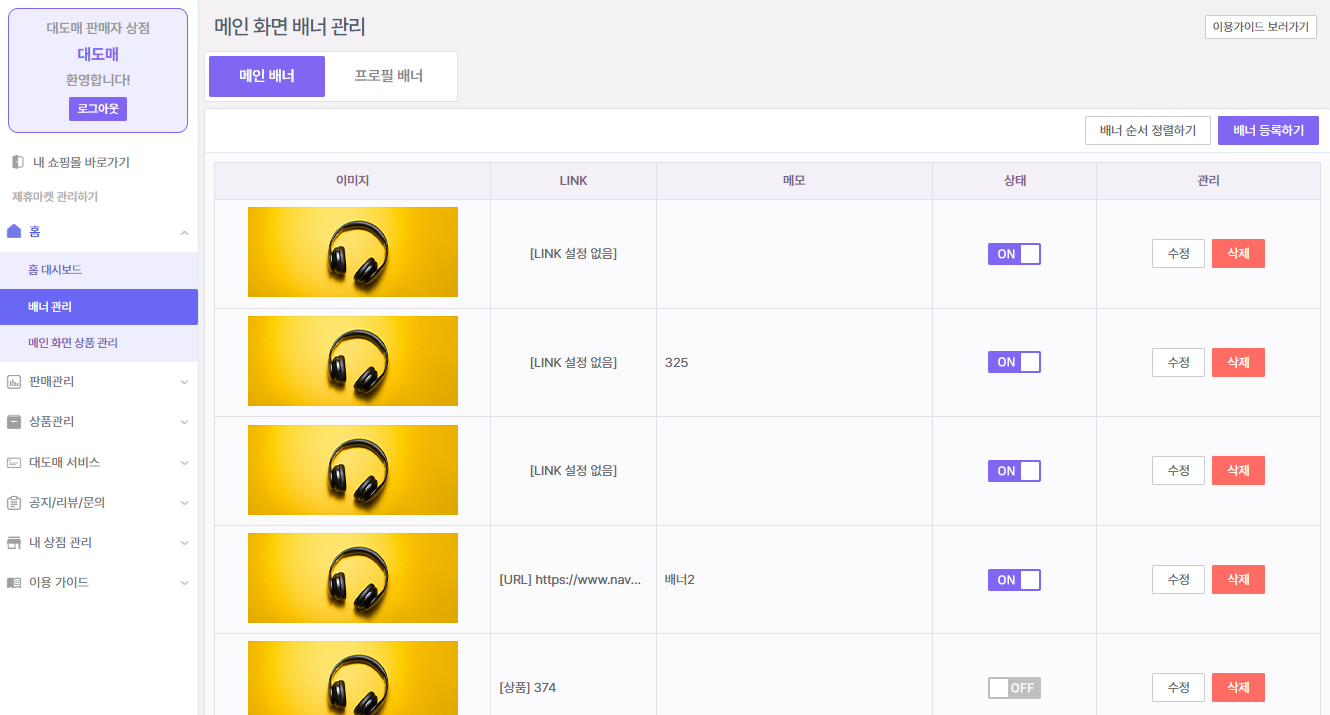Image resolution: width=1330 pixels, height=715 pixels.
Task: Click the 상품관리 box icon
Action: pyautogui.click(x=14, y=422)
